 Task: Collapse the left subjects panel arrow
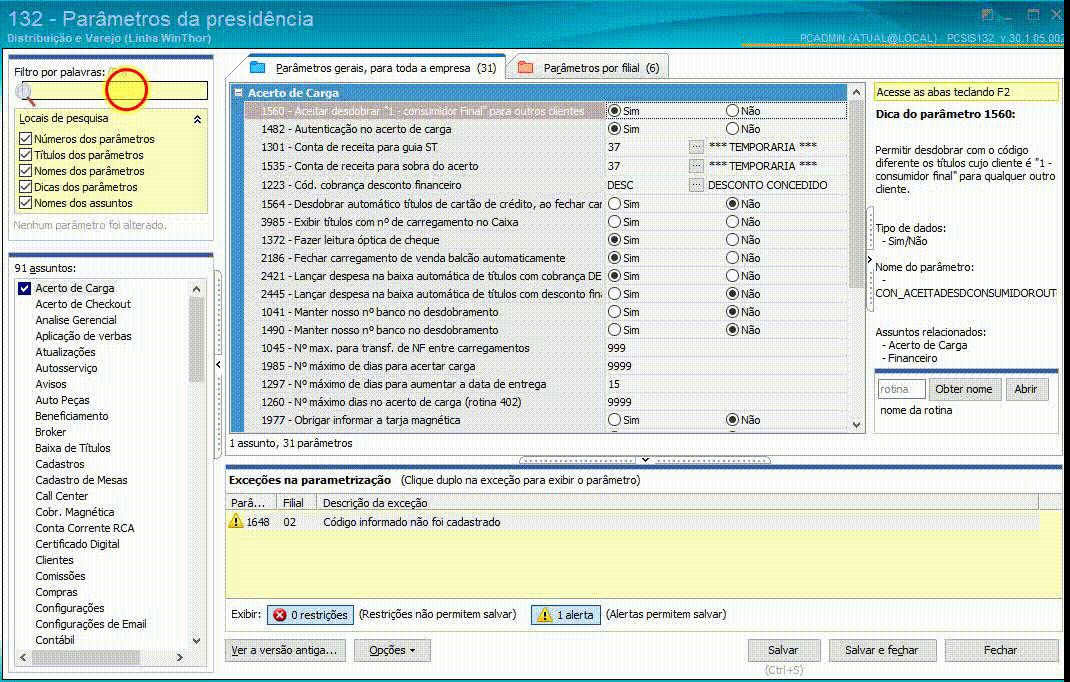coord(218,365)
